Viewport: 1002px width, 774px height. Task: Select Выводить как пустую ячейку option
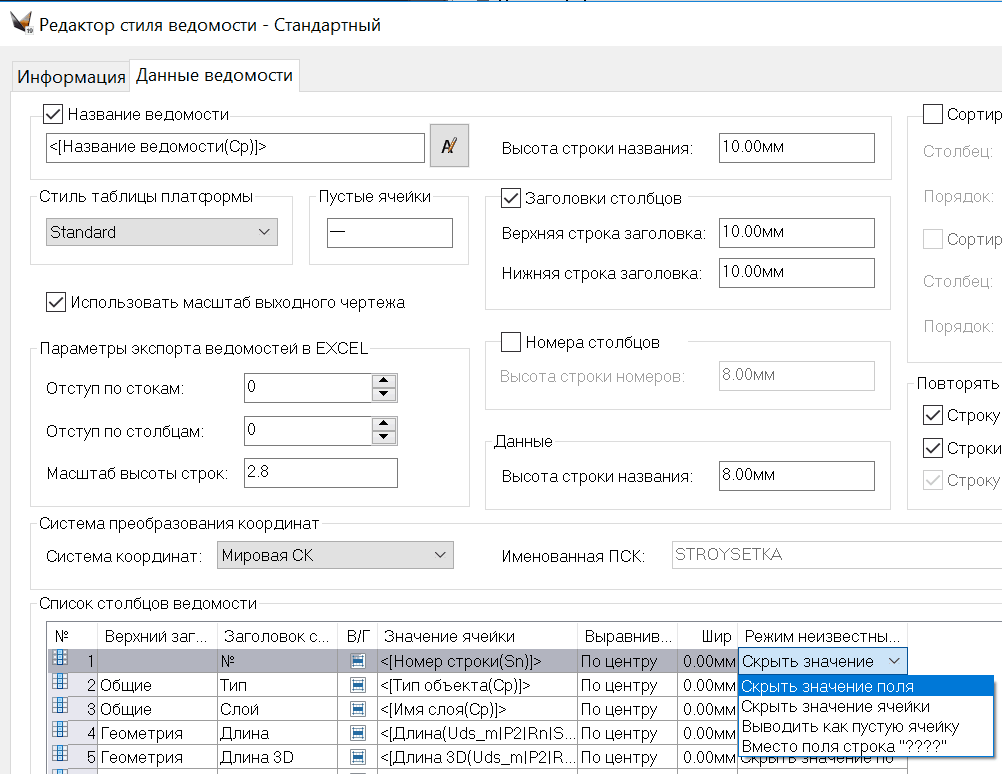coord(850,726)
